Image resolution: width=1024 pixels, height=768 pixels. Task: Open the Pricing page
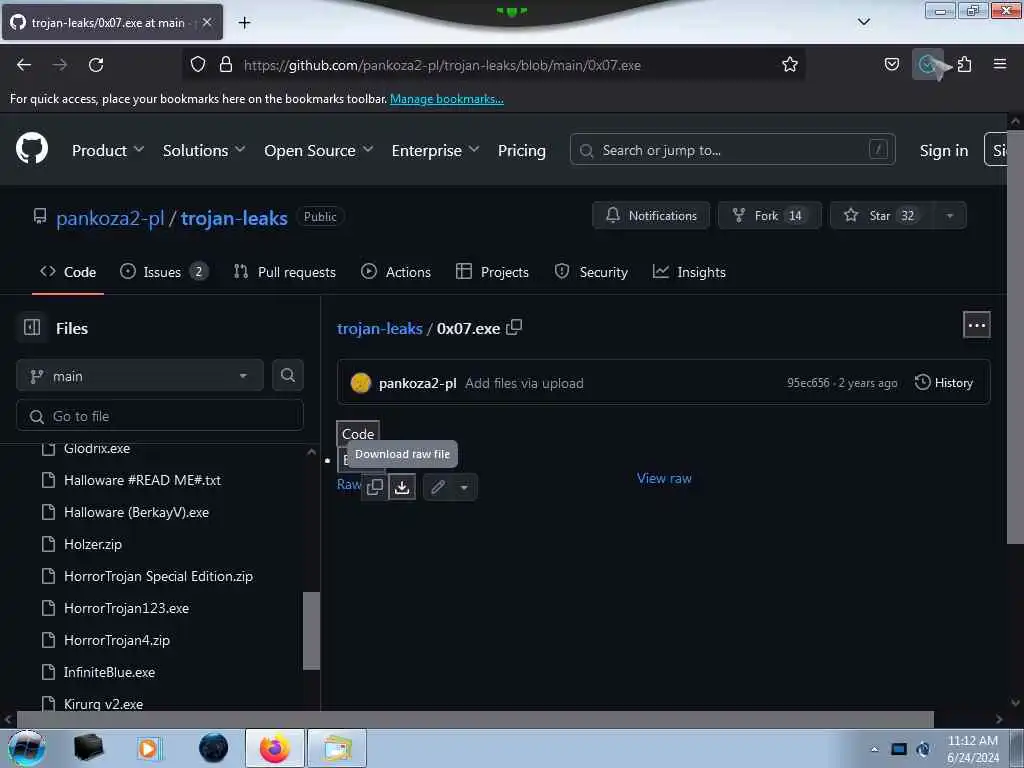tap(521, 150)
